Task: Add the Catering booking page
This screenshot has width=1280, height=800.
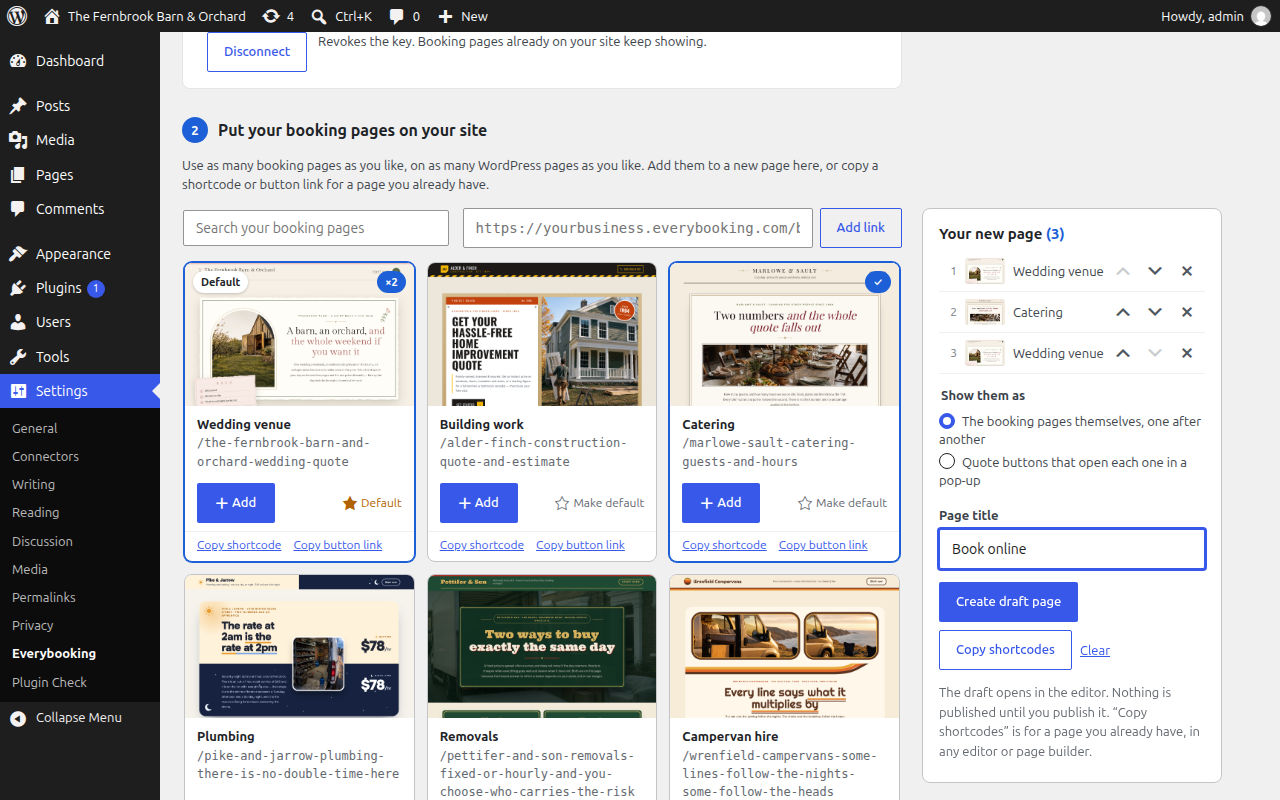Action: [721, 503]
